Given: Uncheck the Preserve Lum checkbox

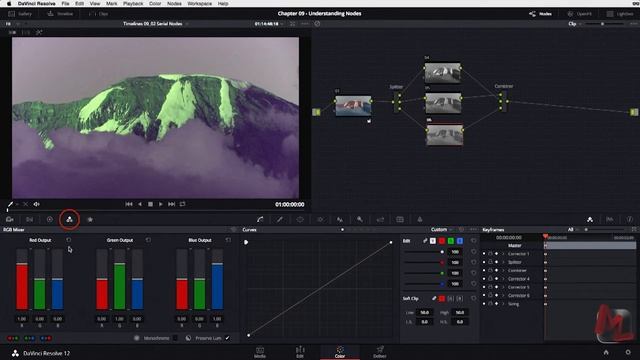Looking at the screenshot, I should [x=227, y=338].
